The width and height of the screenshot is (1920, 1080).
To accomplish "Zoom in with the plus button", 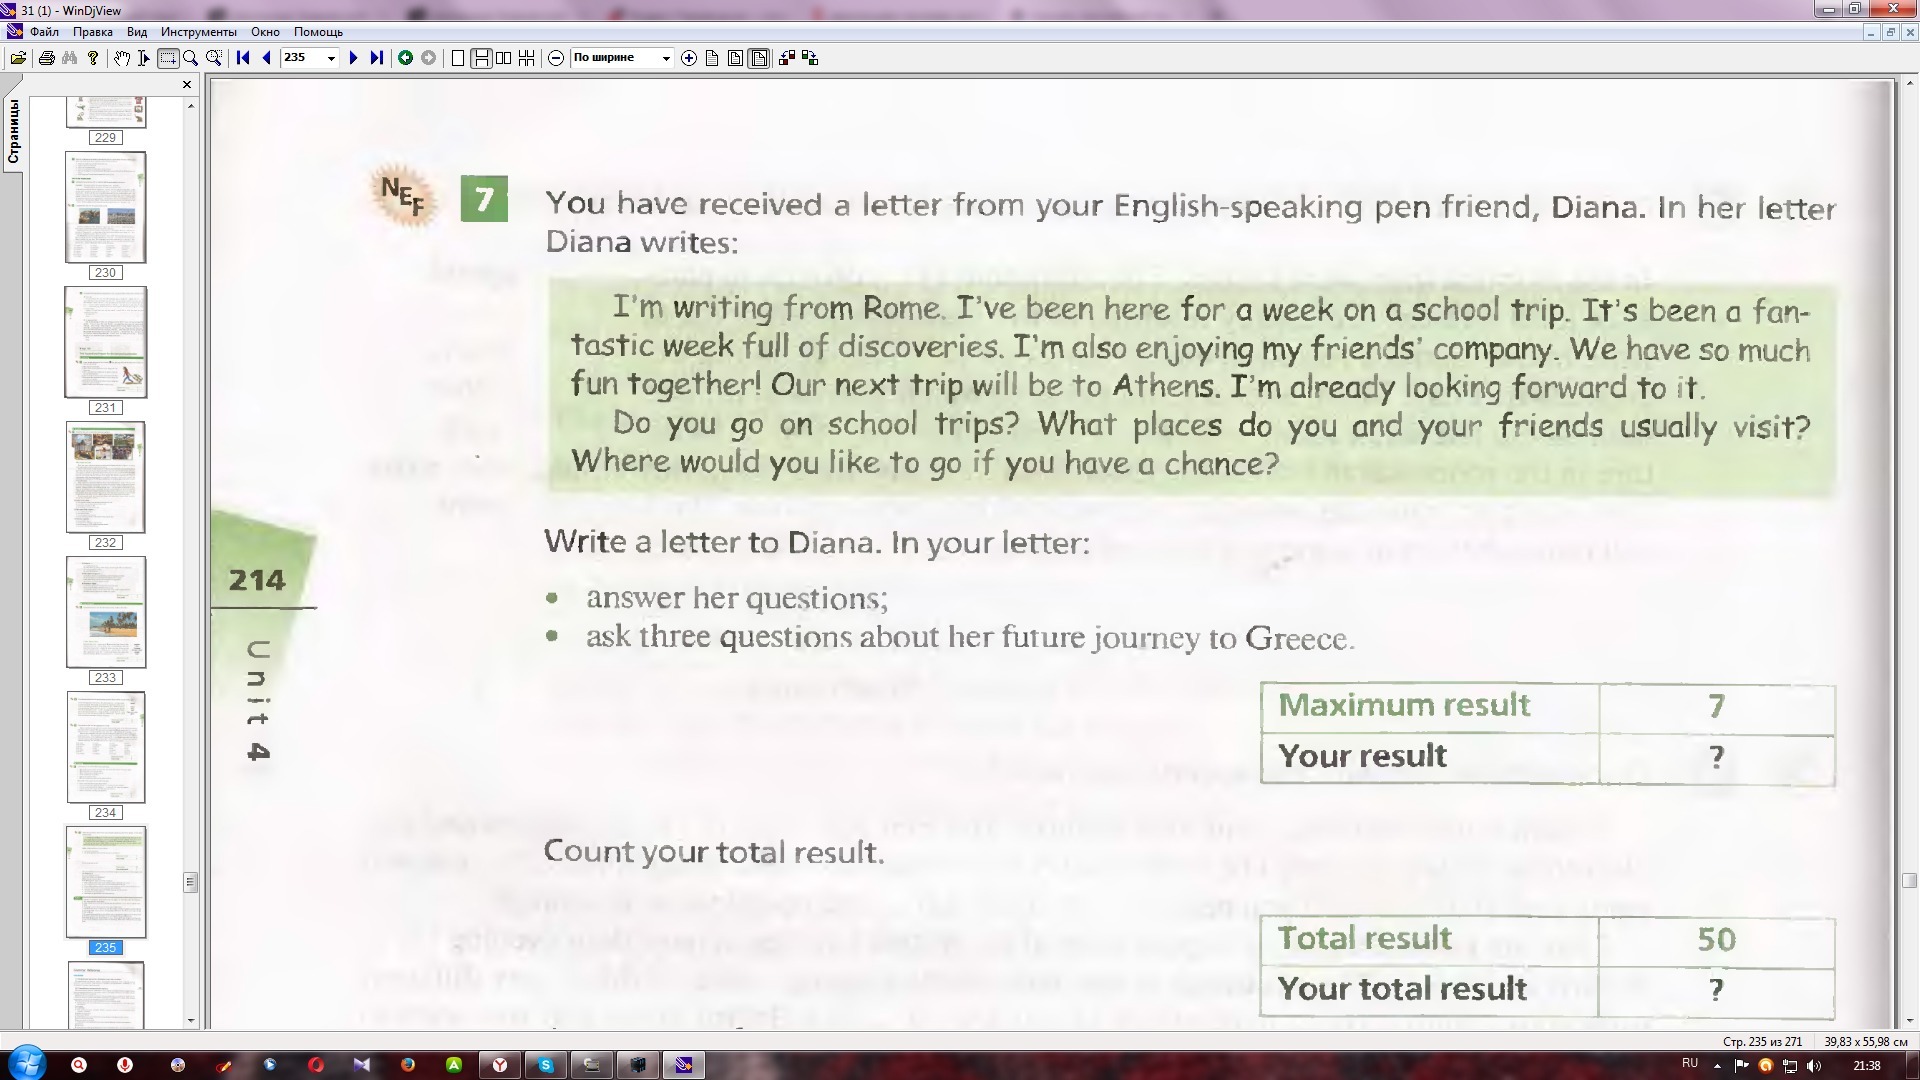I will click(x=689, y=58).
